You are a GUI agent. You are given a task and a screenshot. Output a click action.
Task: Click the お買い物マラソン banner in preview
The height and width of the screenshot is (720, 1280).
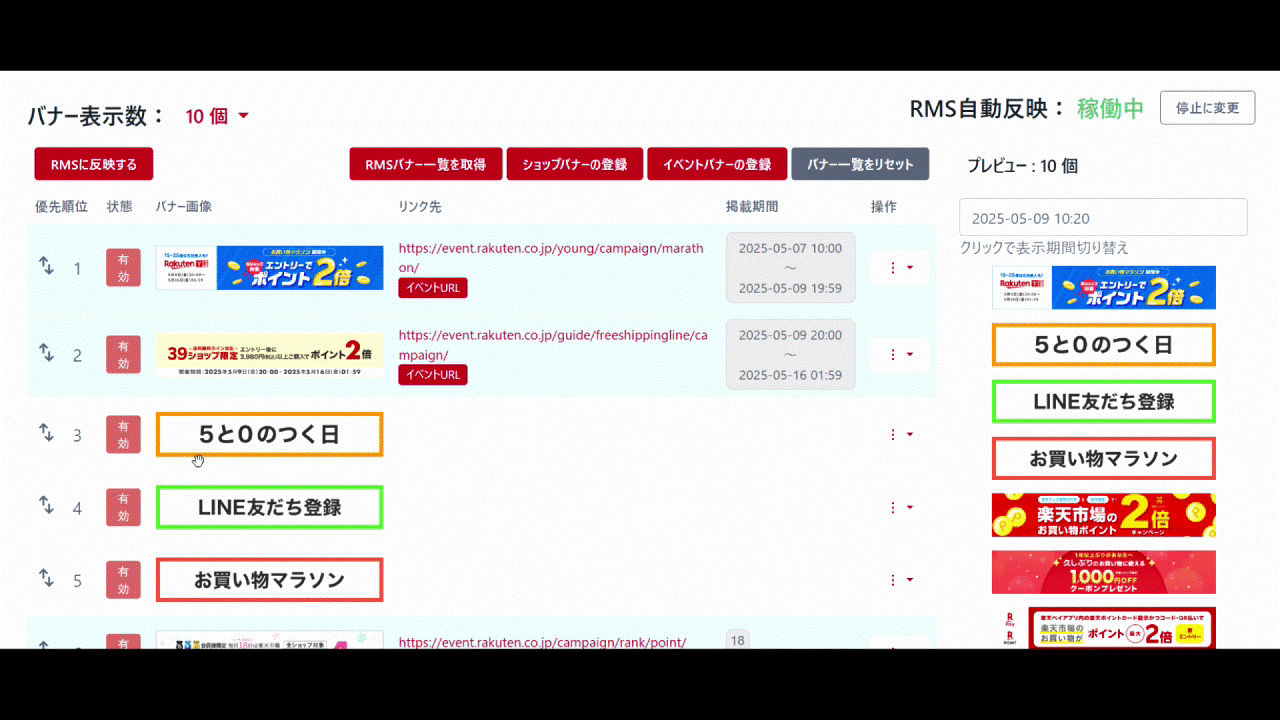[x=1104, y=459]
